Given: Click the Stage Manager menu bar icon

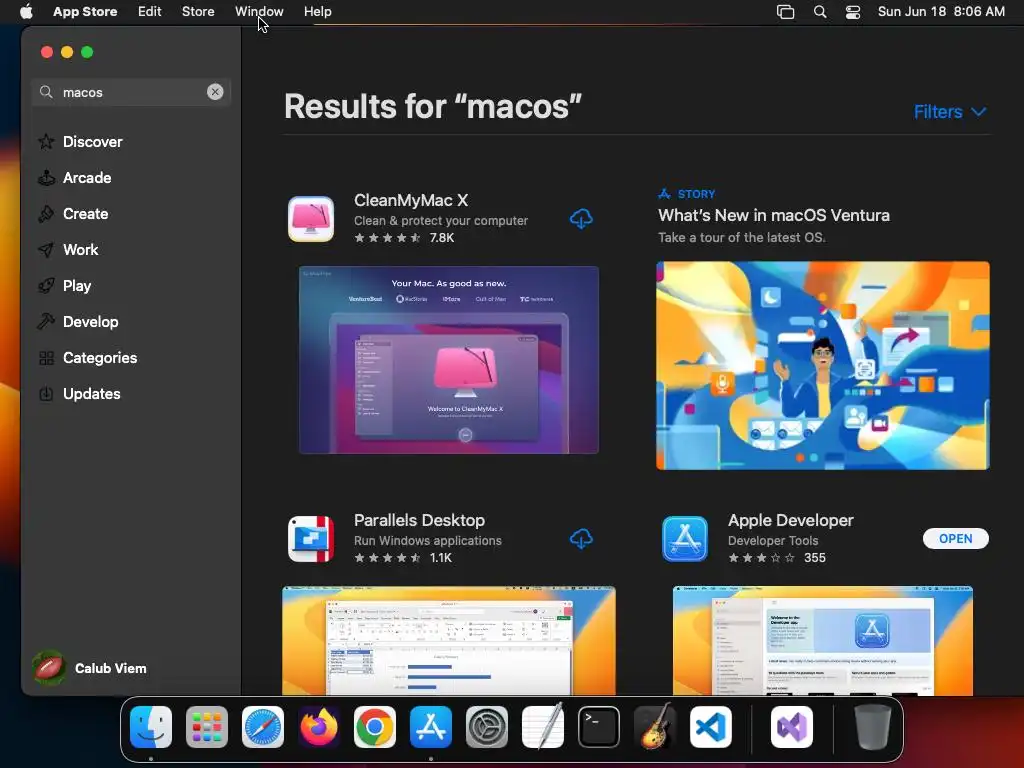Looking at the screenshot, I should click(x=785, y=12).
